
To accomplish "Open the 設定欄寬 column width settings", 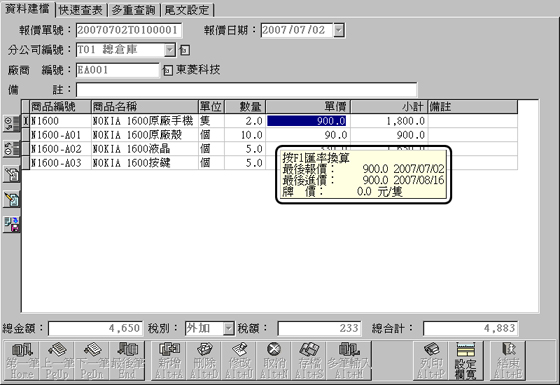I will [x=466, y=361].
